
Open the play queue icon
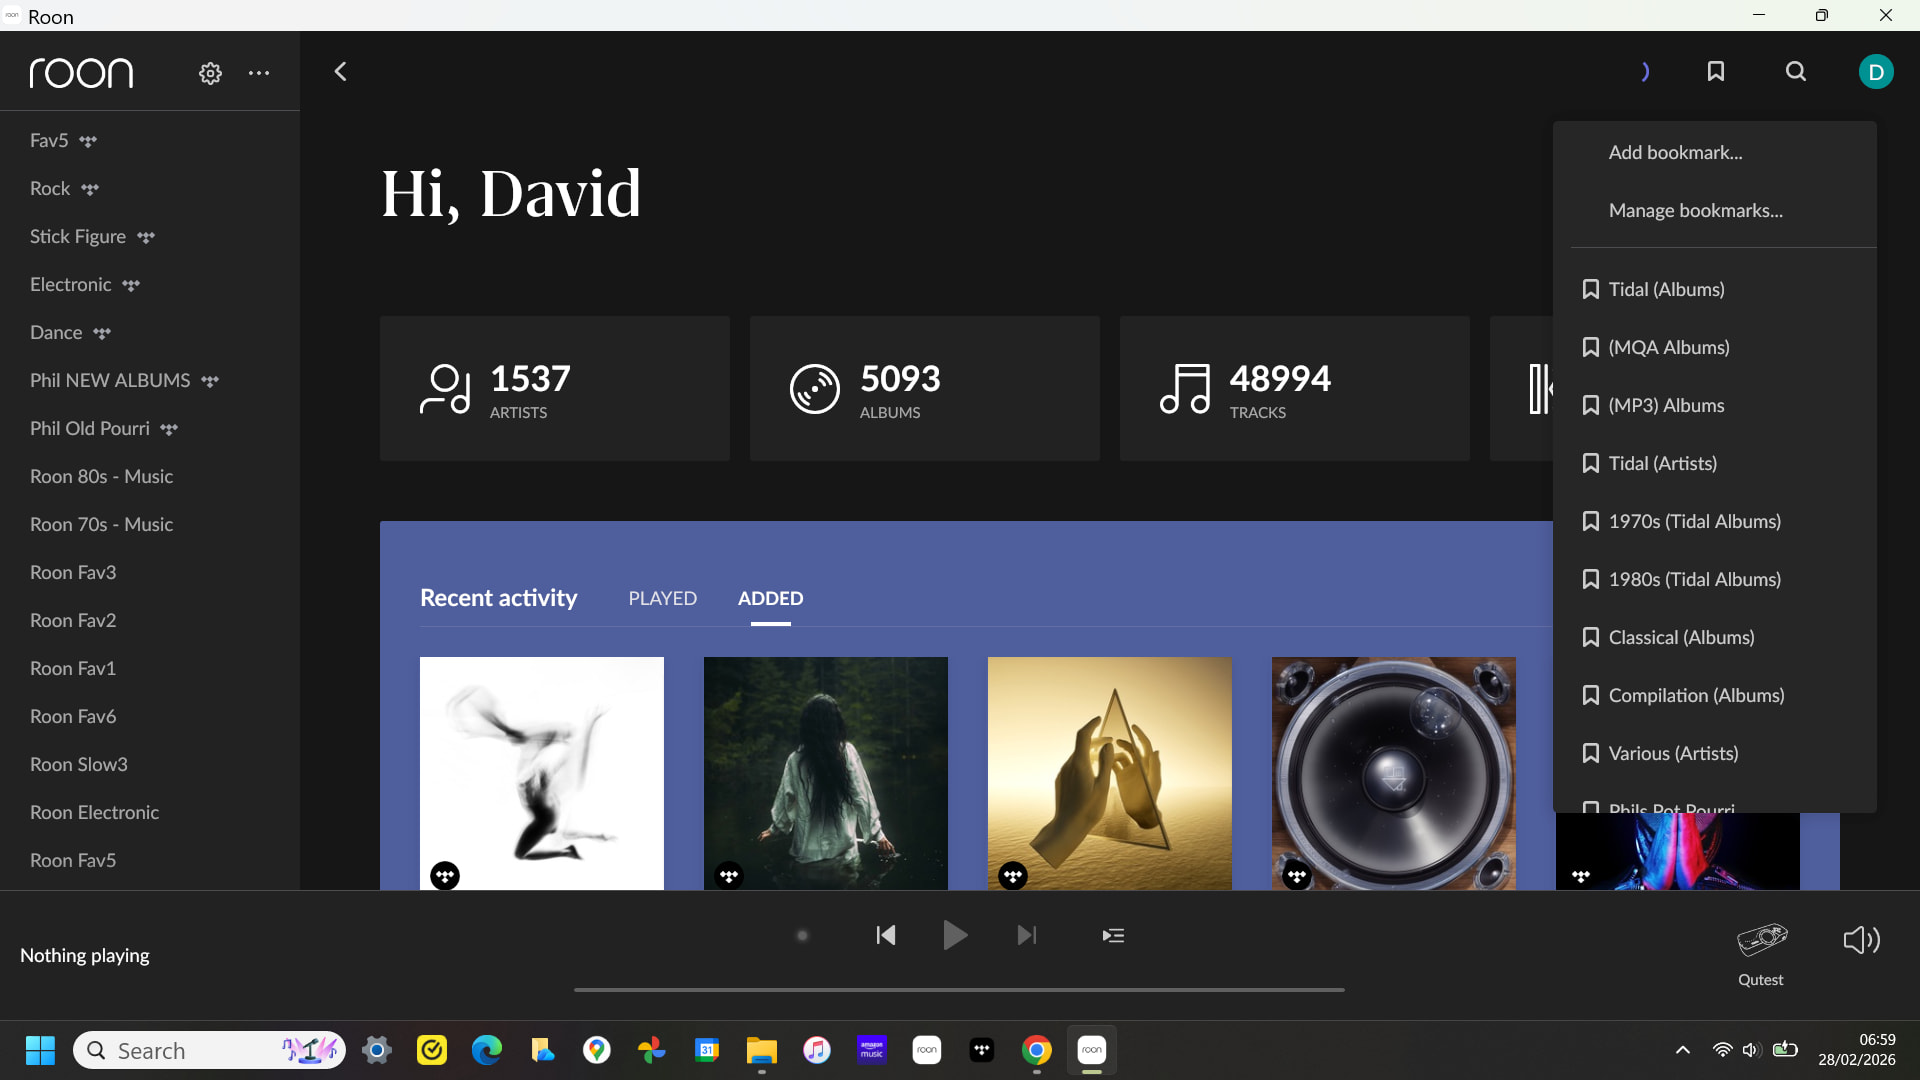pos(1113,936)
